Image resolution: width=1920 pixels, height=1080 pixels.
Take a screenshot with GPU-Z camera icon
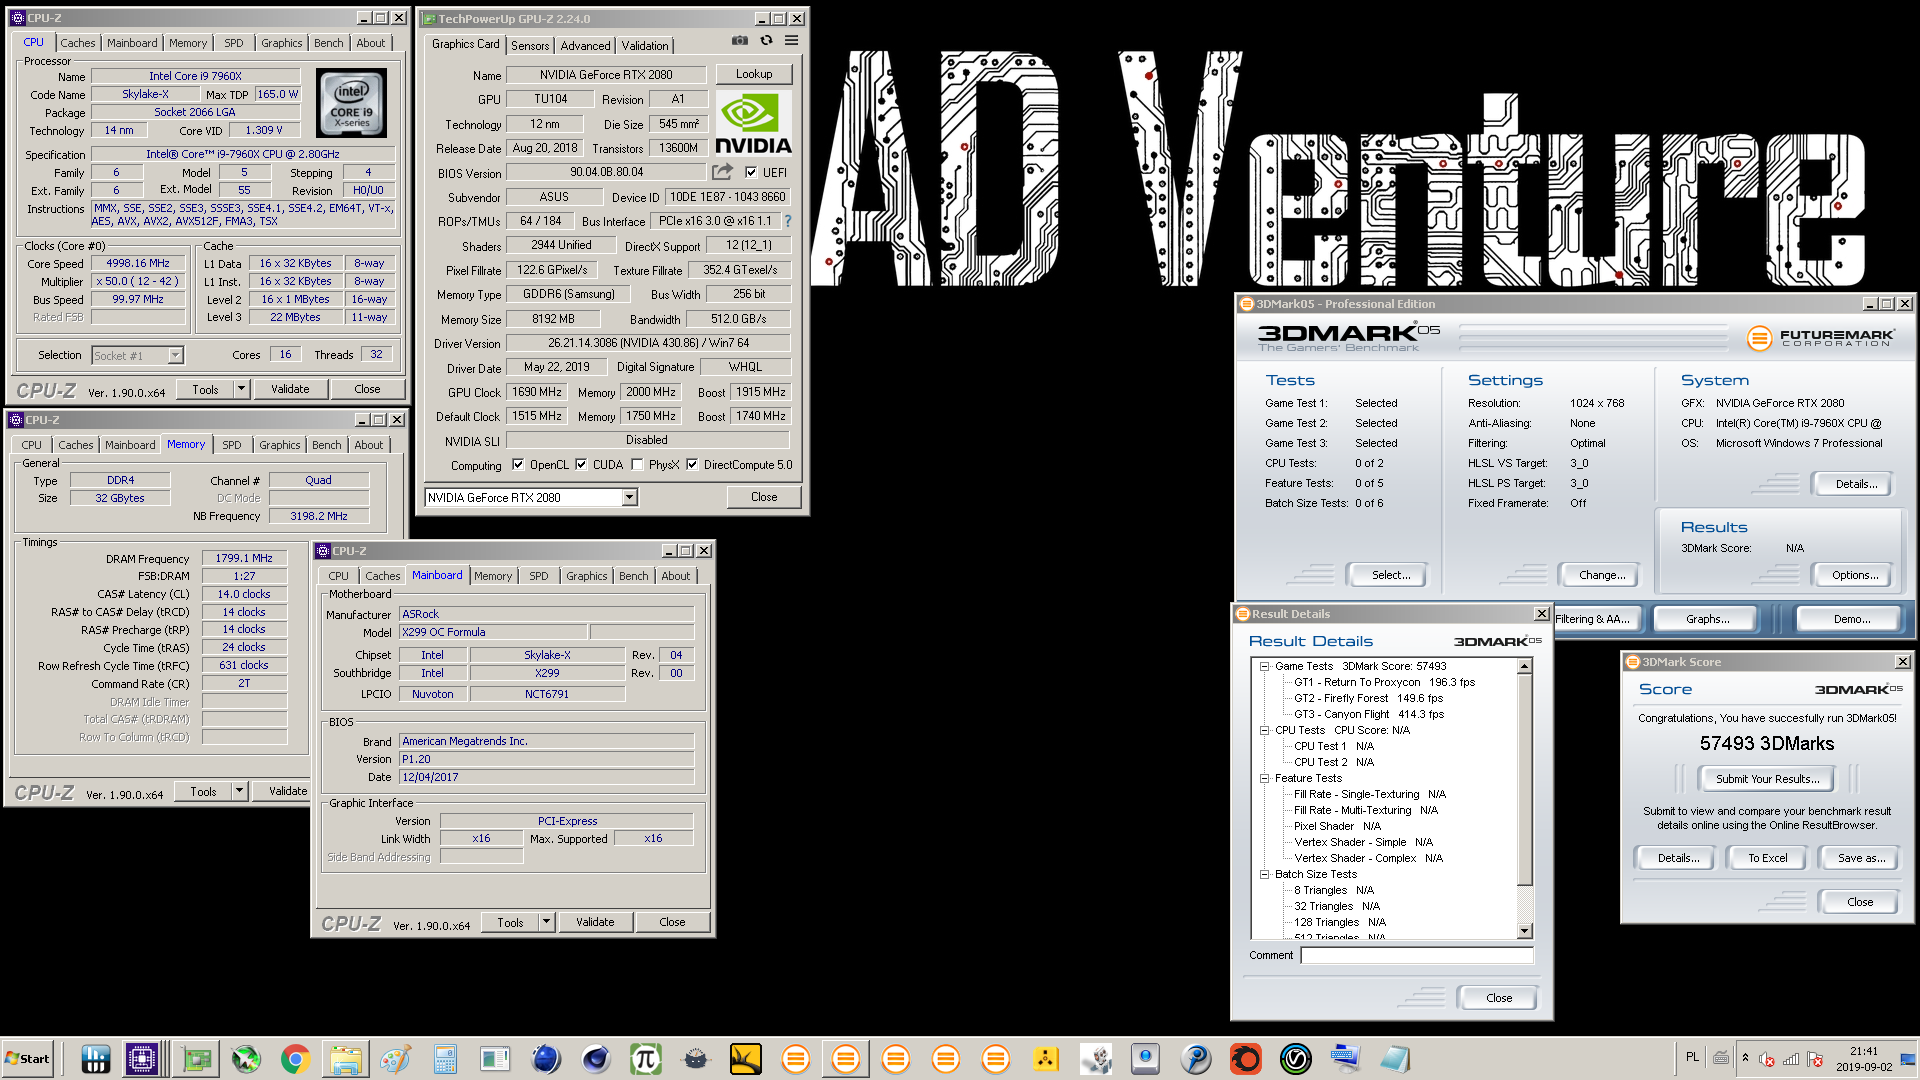click(x=739, y=41)
